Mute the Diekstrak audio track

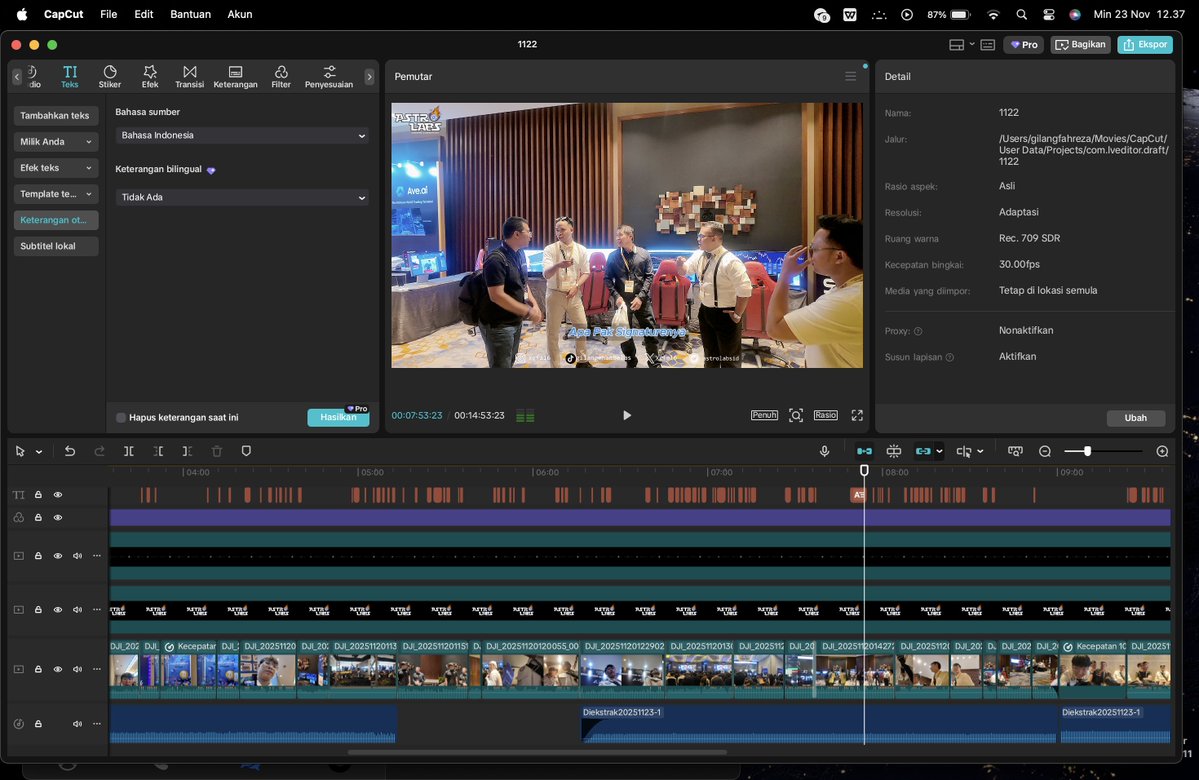pos(77,723)
